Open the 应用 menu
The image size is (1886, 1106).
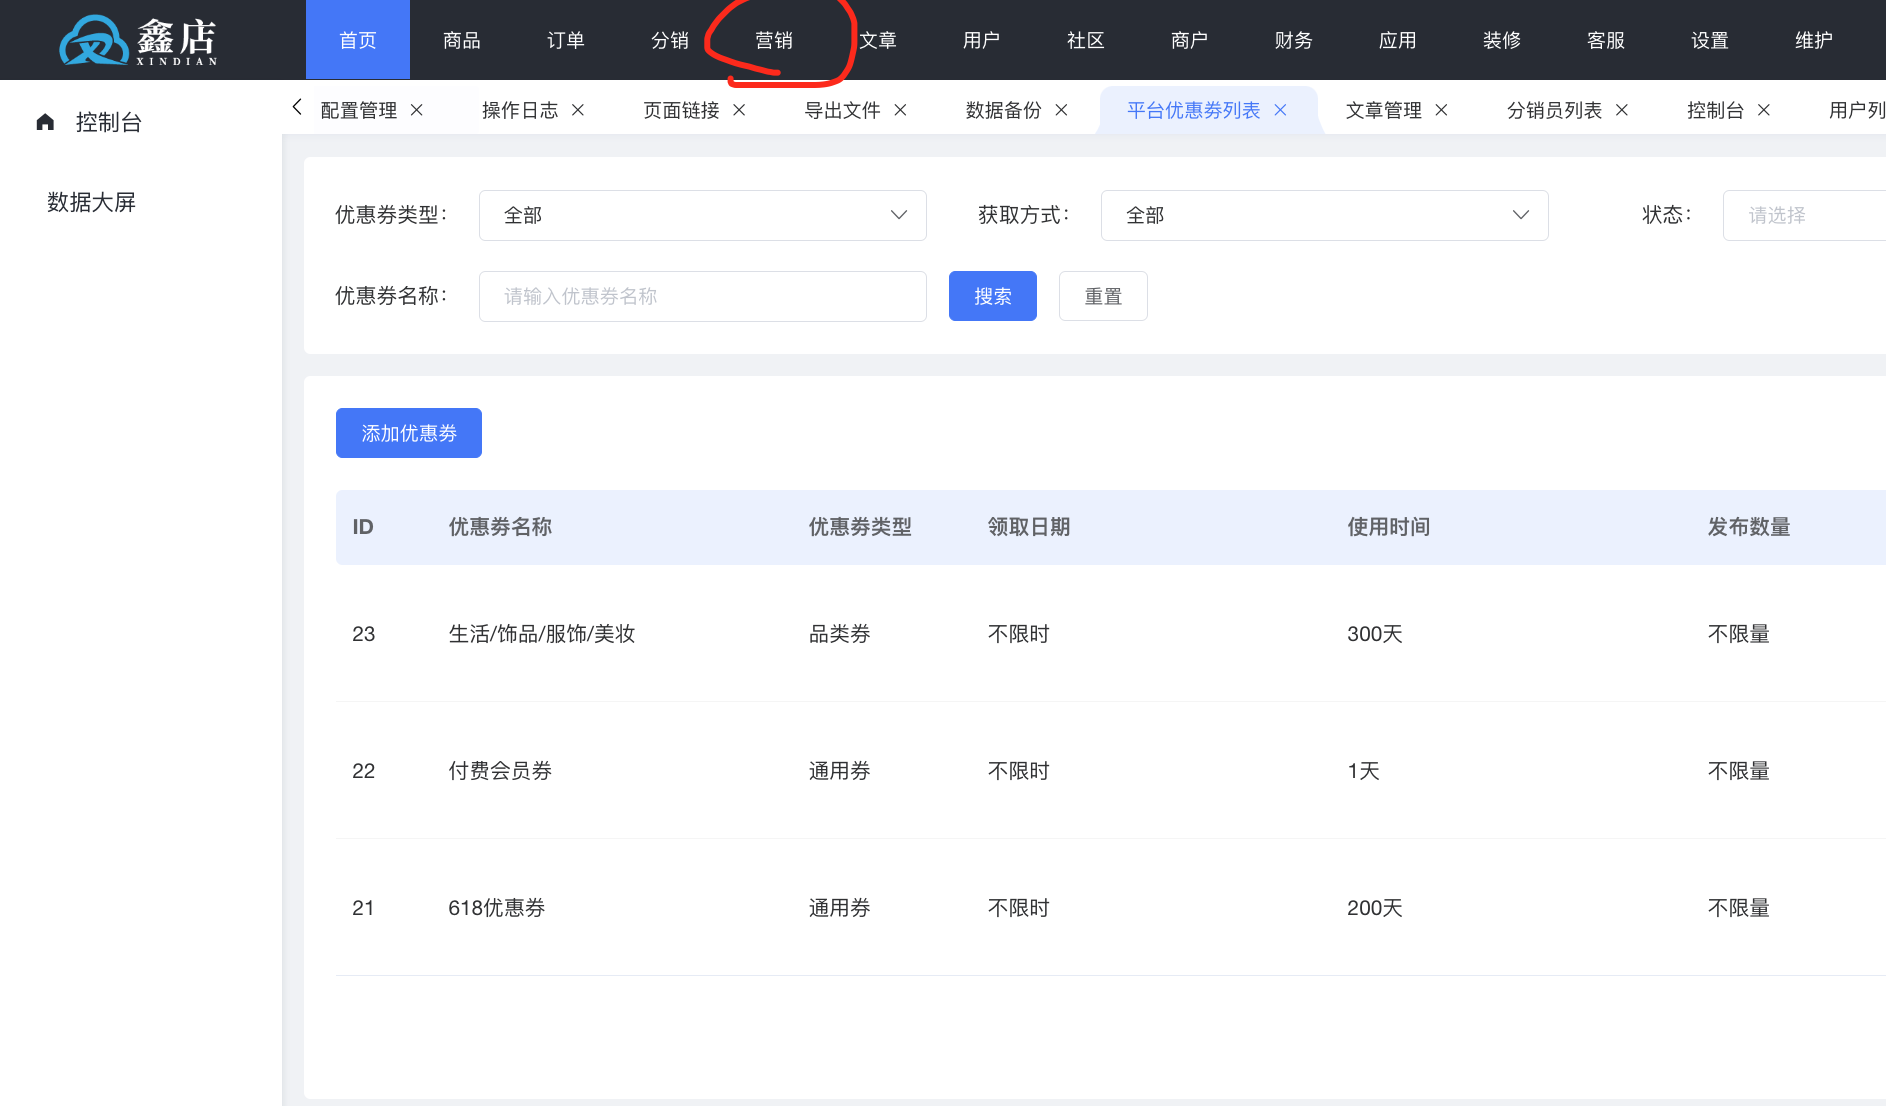(1398, 40)
